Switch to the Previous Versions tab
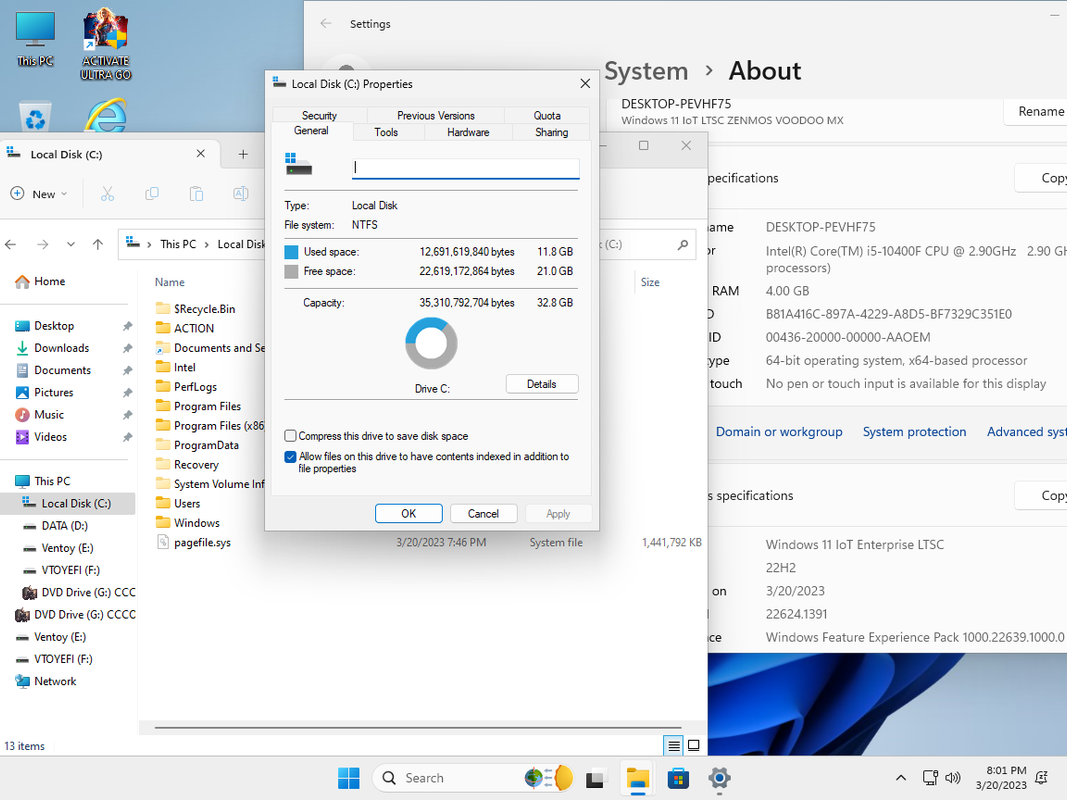Image resolution: width=1067 pixels, height=800 pixels. point(436,116)
